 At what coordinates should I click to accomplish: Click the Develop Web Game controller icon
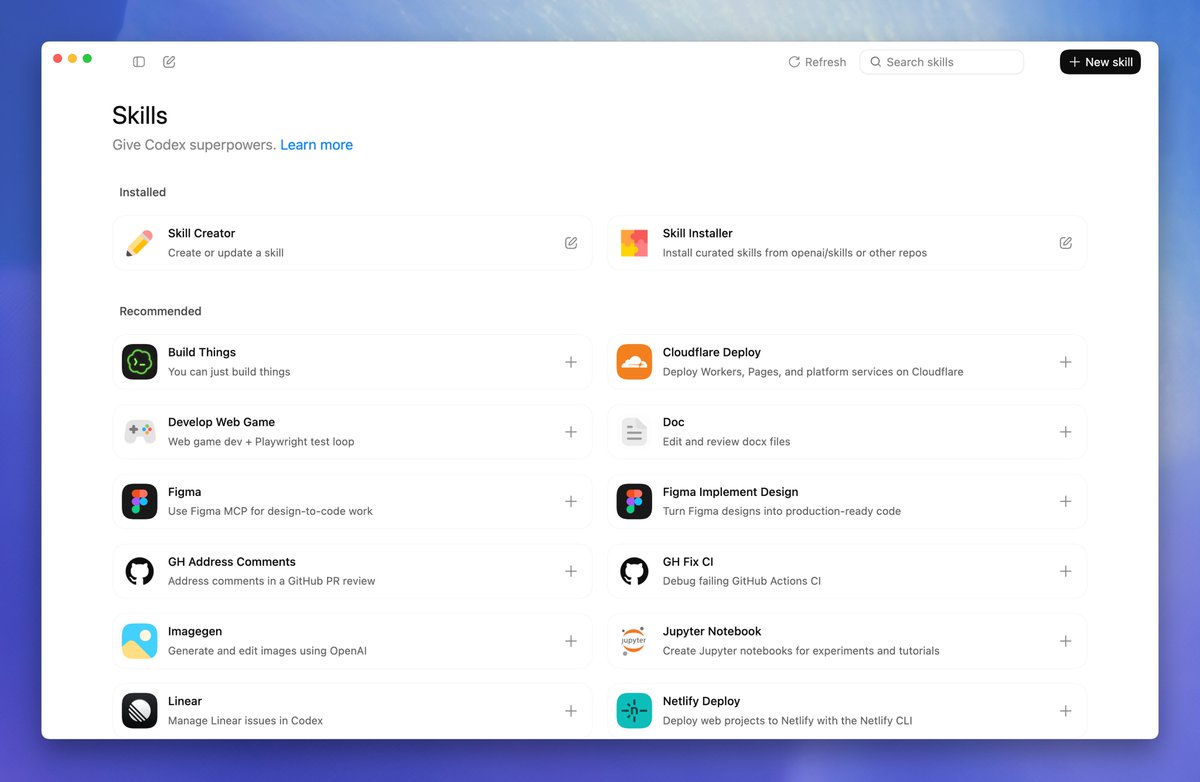[x=140, y=432]
